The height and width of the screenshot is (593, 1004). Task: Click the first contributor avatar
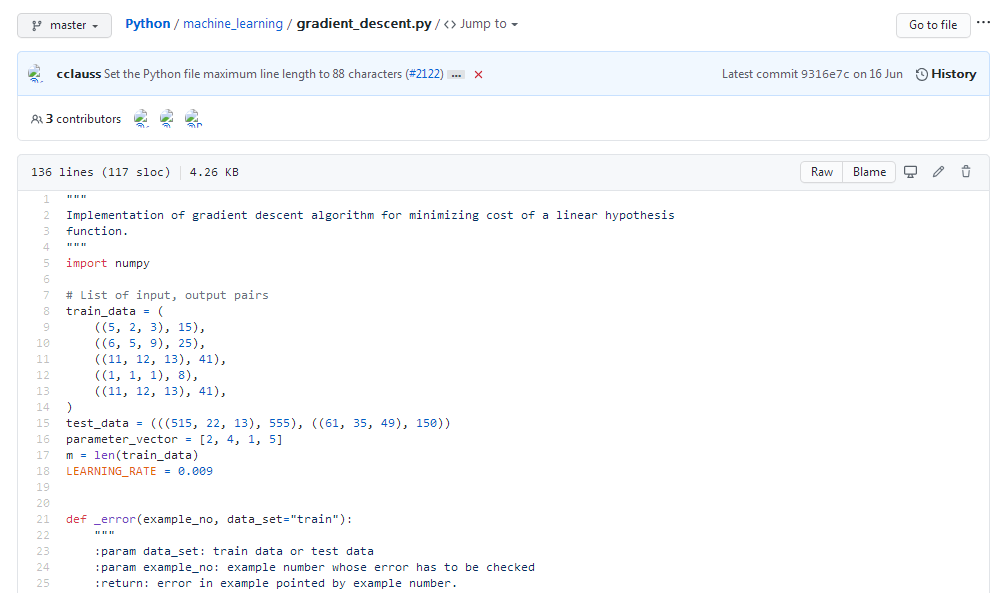click(x=141, y=118)
